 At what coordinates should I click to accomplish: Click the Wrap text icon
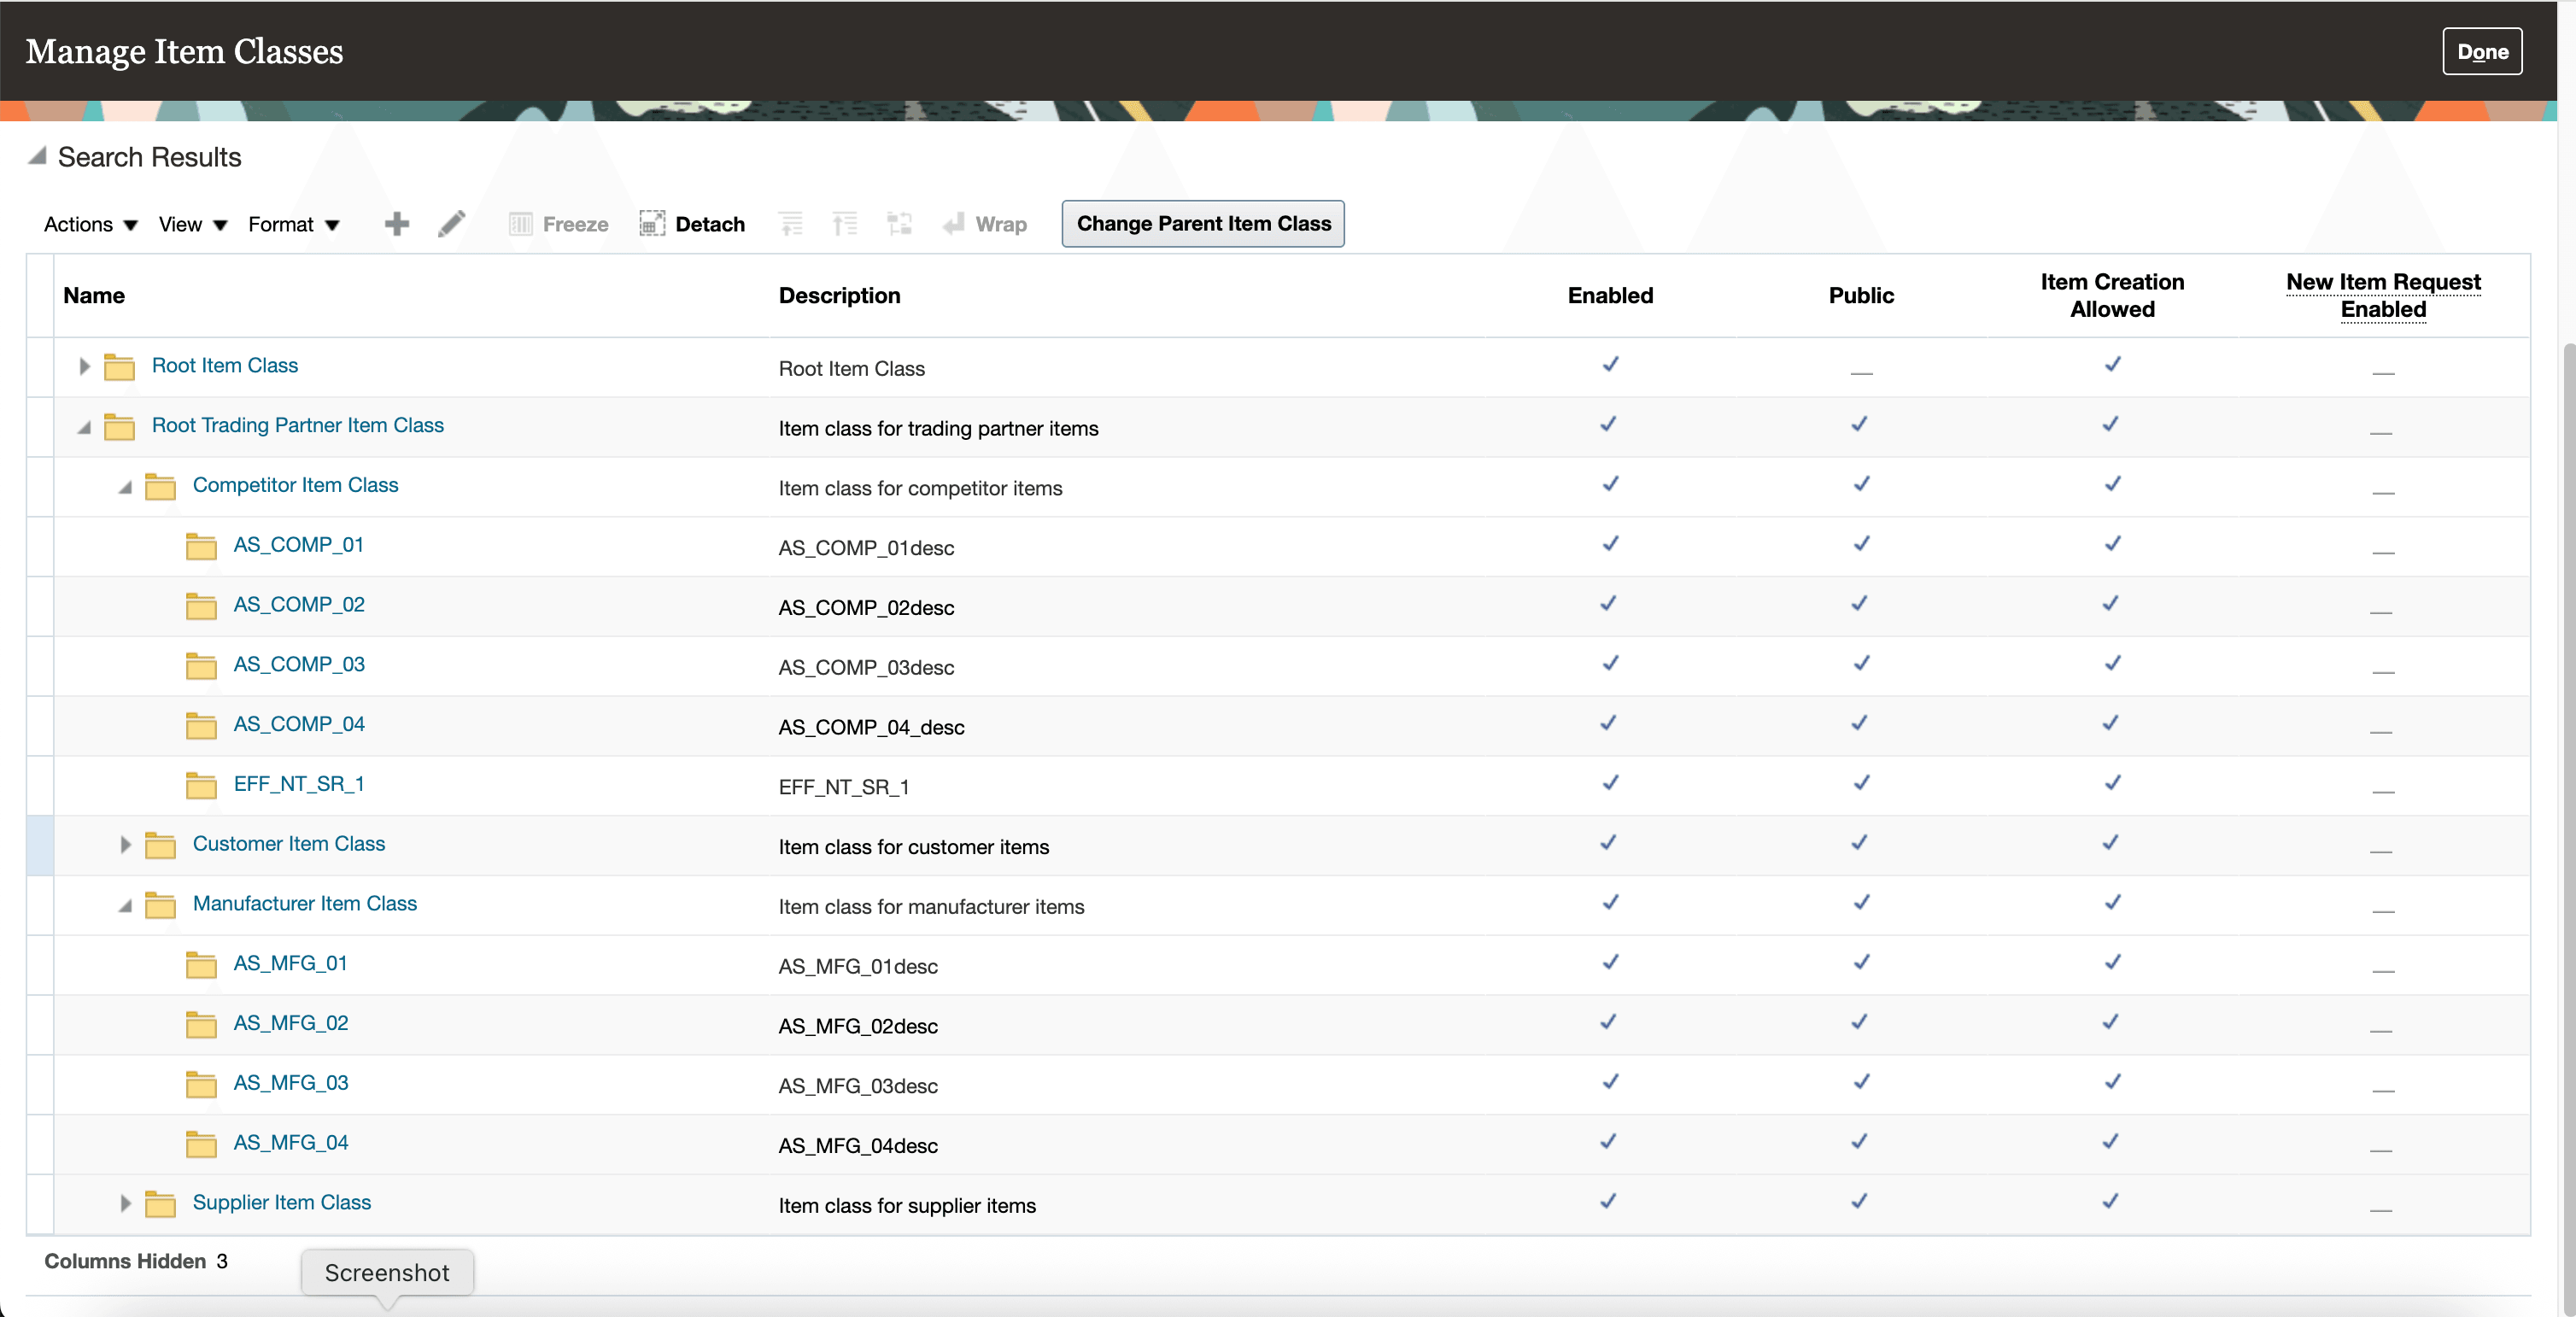pyautogui.click(x=953, y=224)
